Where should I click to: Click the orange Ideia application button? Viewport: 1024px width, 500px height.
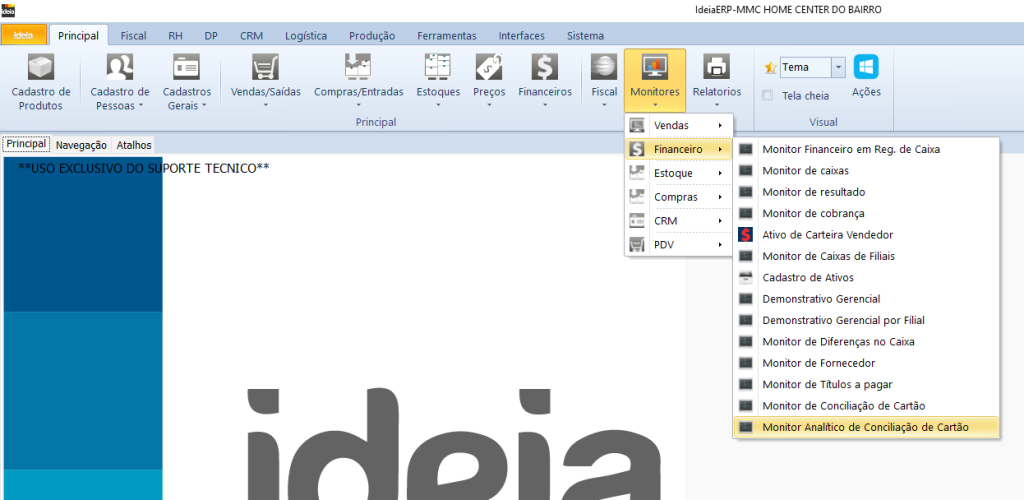point(23,35)
